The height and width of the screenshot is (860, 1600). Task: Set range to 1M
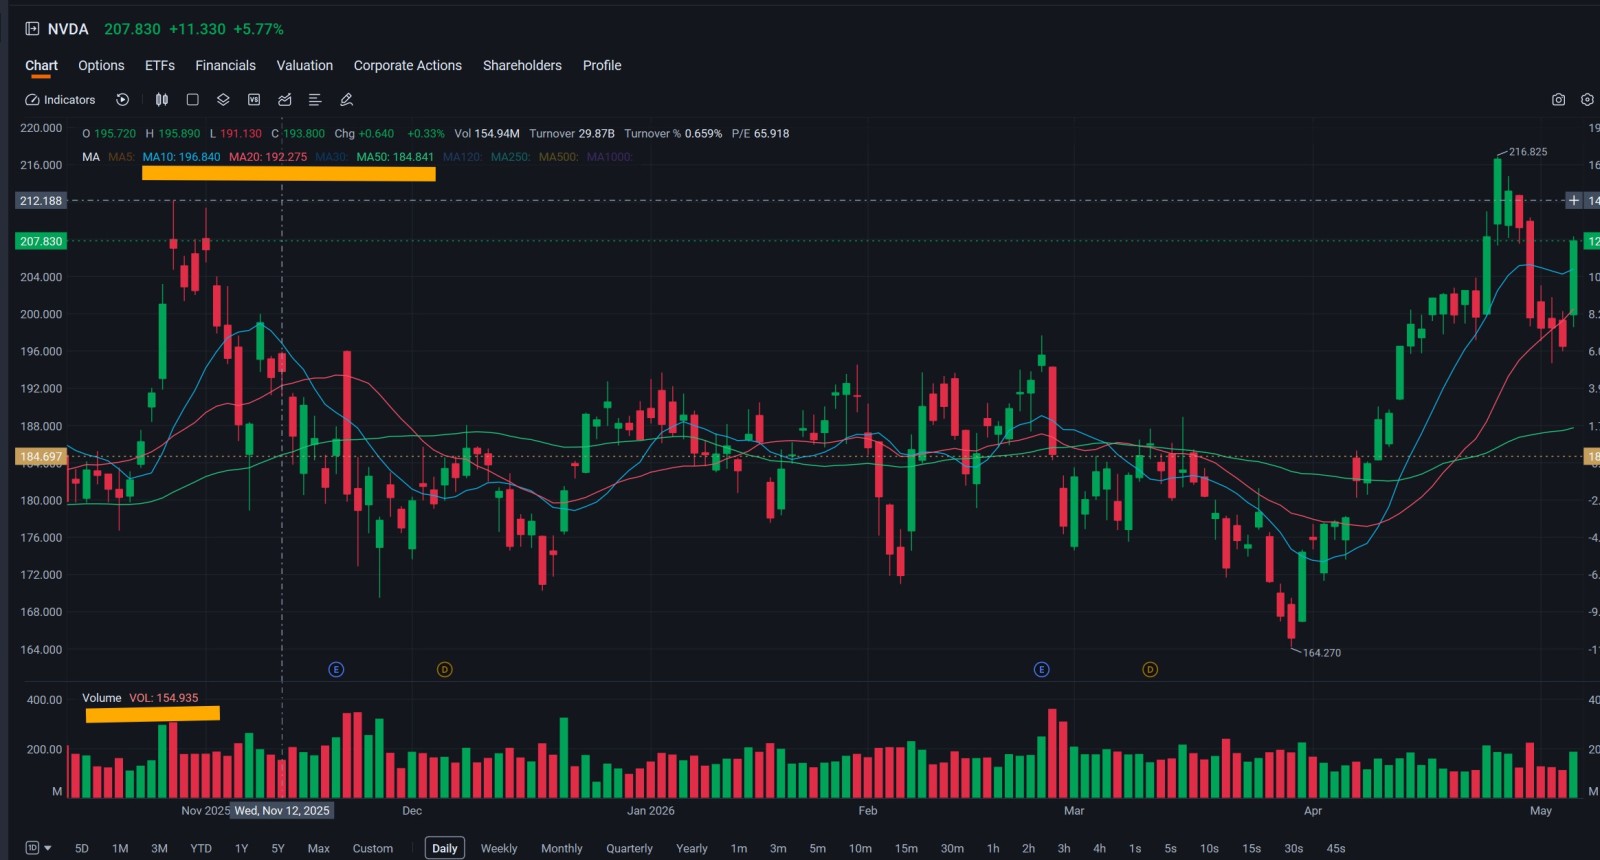[x=120, y=848]
